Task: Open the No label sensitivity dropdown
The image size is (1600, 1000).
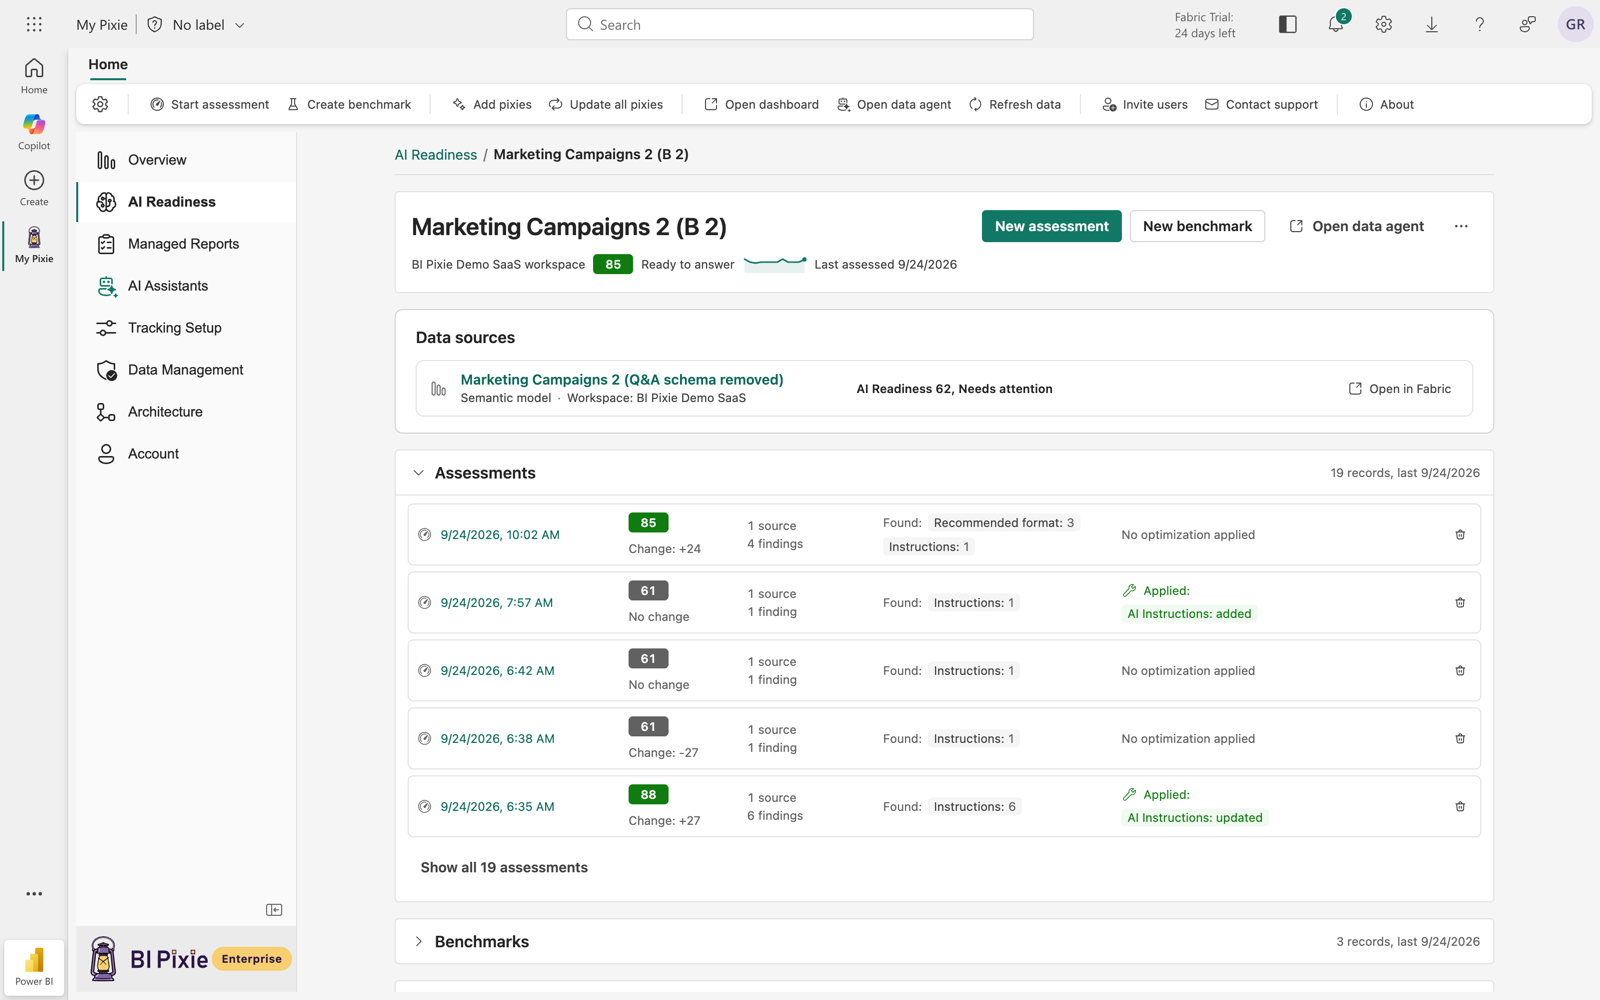Action: [x=196, y=24]
